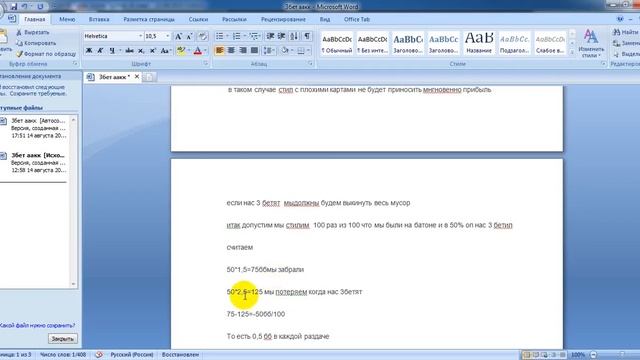This screenshot has height=360, width=640.
Task: Apply the Обычный style
Action: click(x=337, y=43)
